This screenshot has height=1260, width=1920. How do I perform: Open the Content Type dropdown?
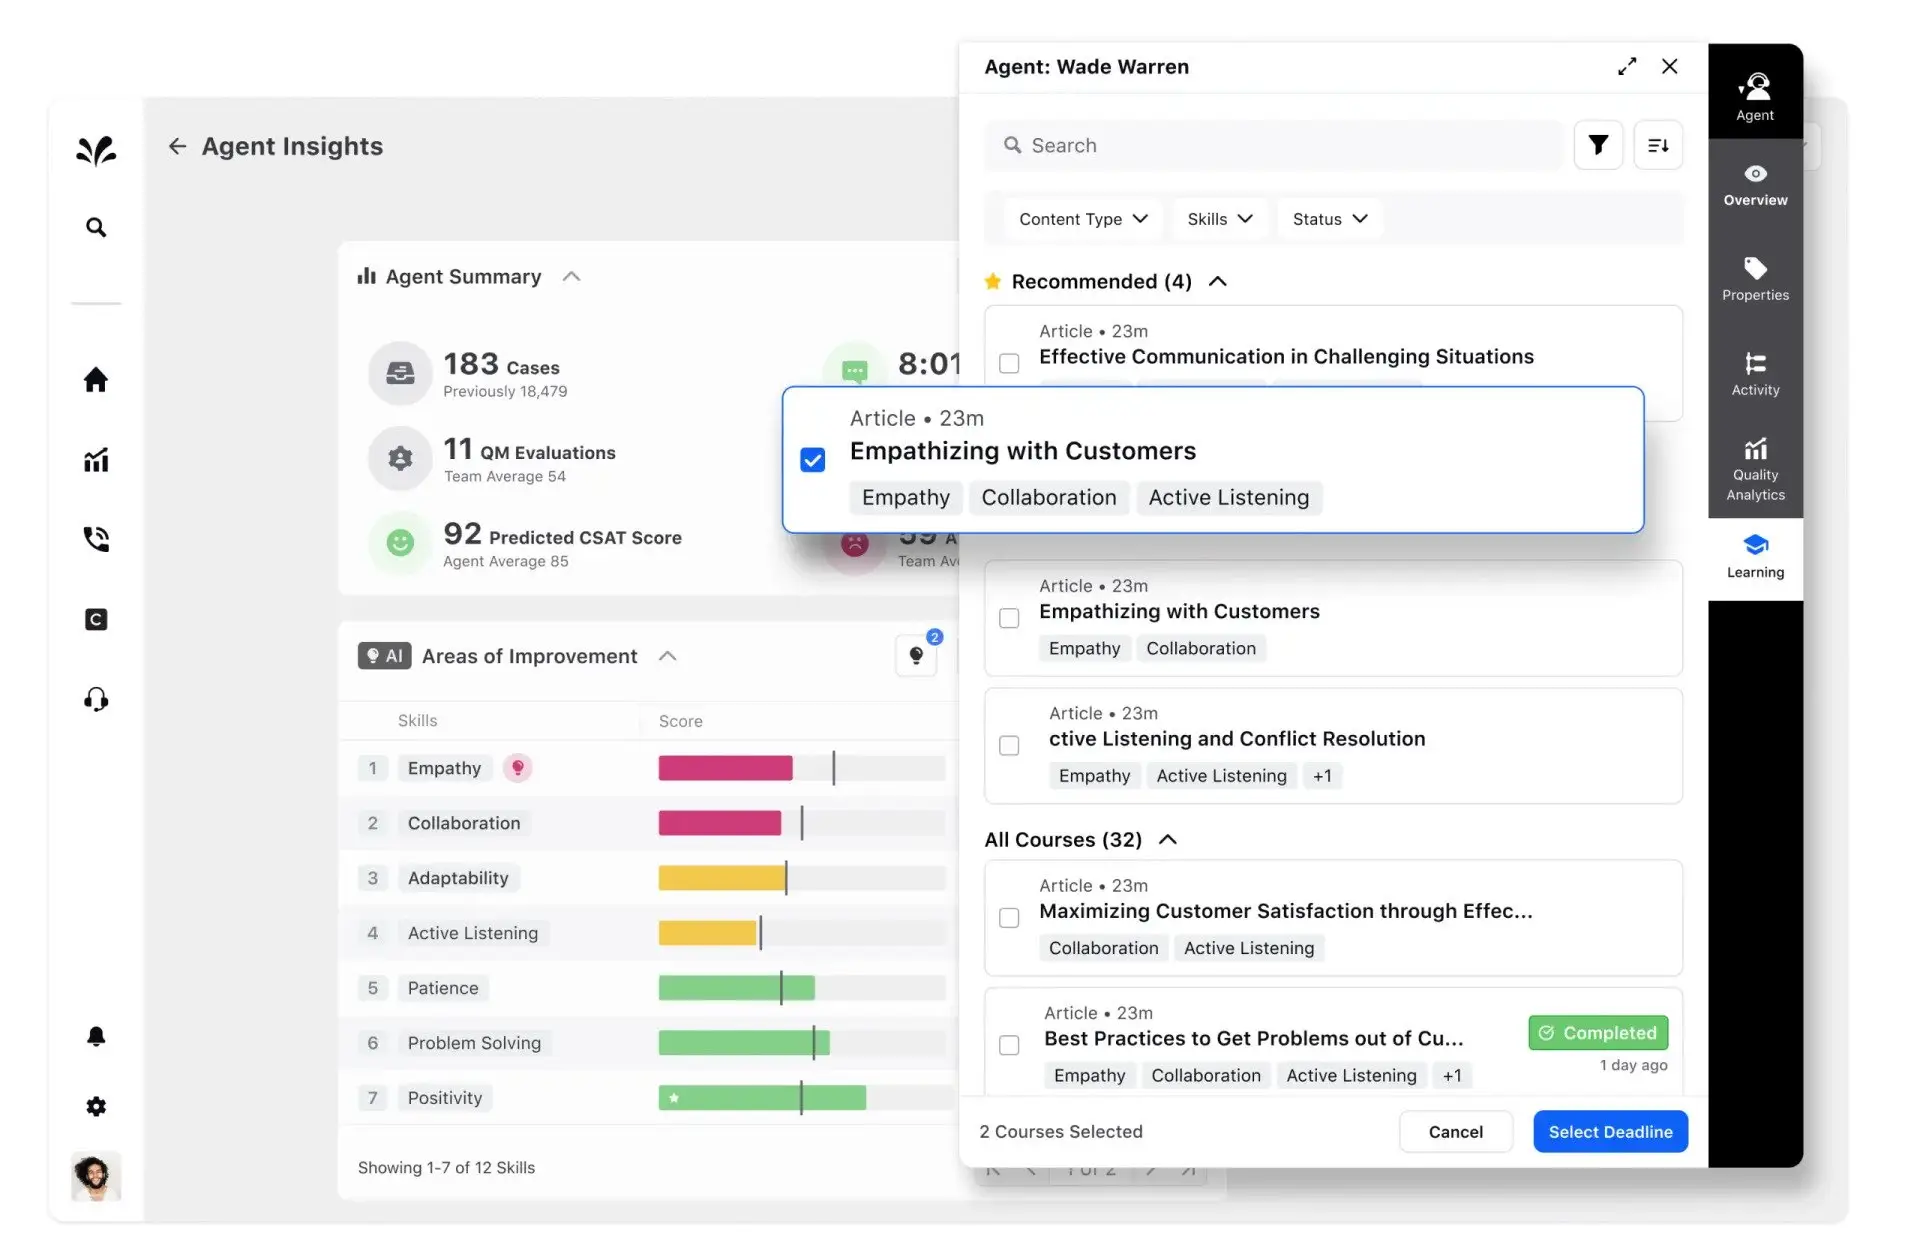[x=1083, y=218]
